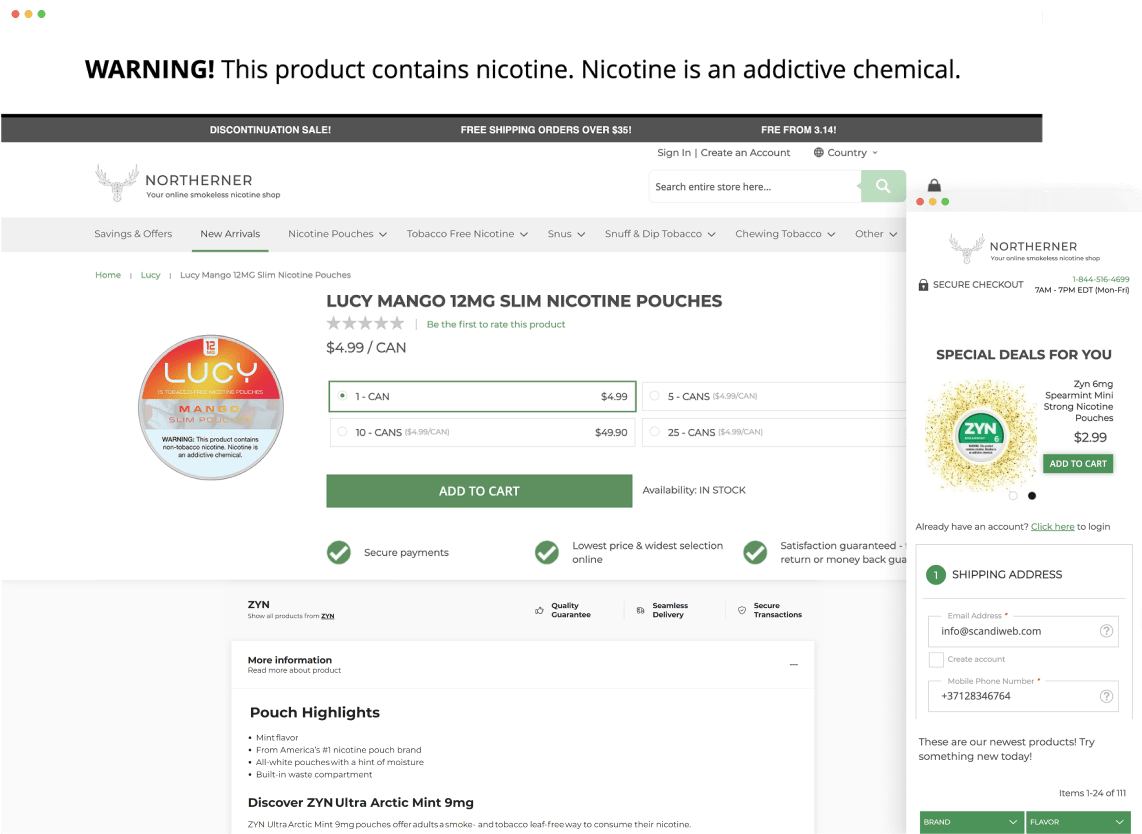
Task: Click the Quality Guarantee thumbs-up icon
Action: click(539, 610)
